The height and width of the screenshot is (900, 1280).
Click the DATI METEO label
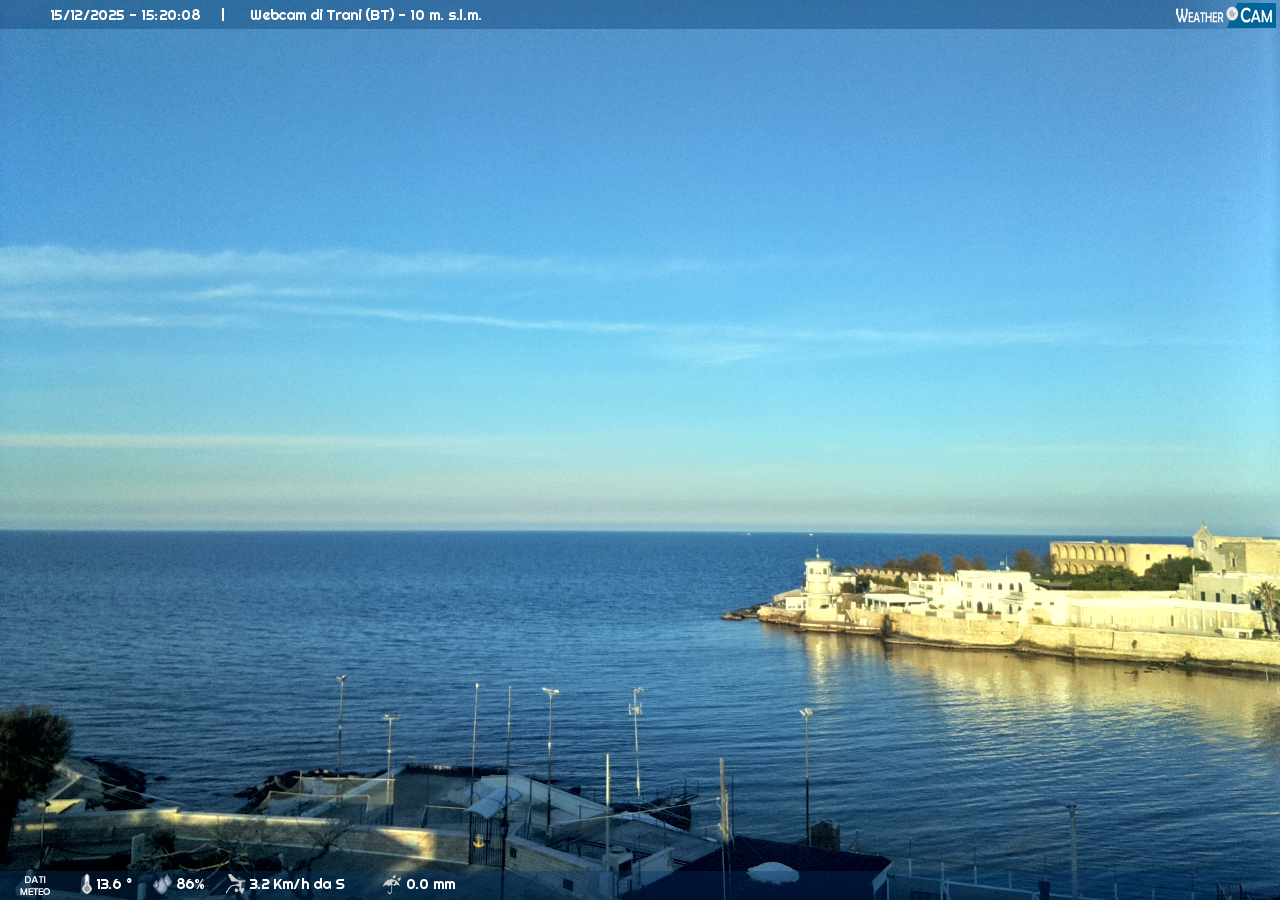[35, 885]
